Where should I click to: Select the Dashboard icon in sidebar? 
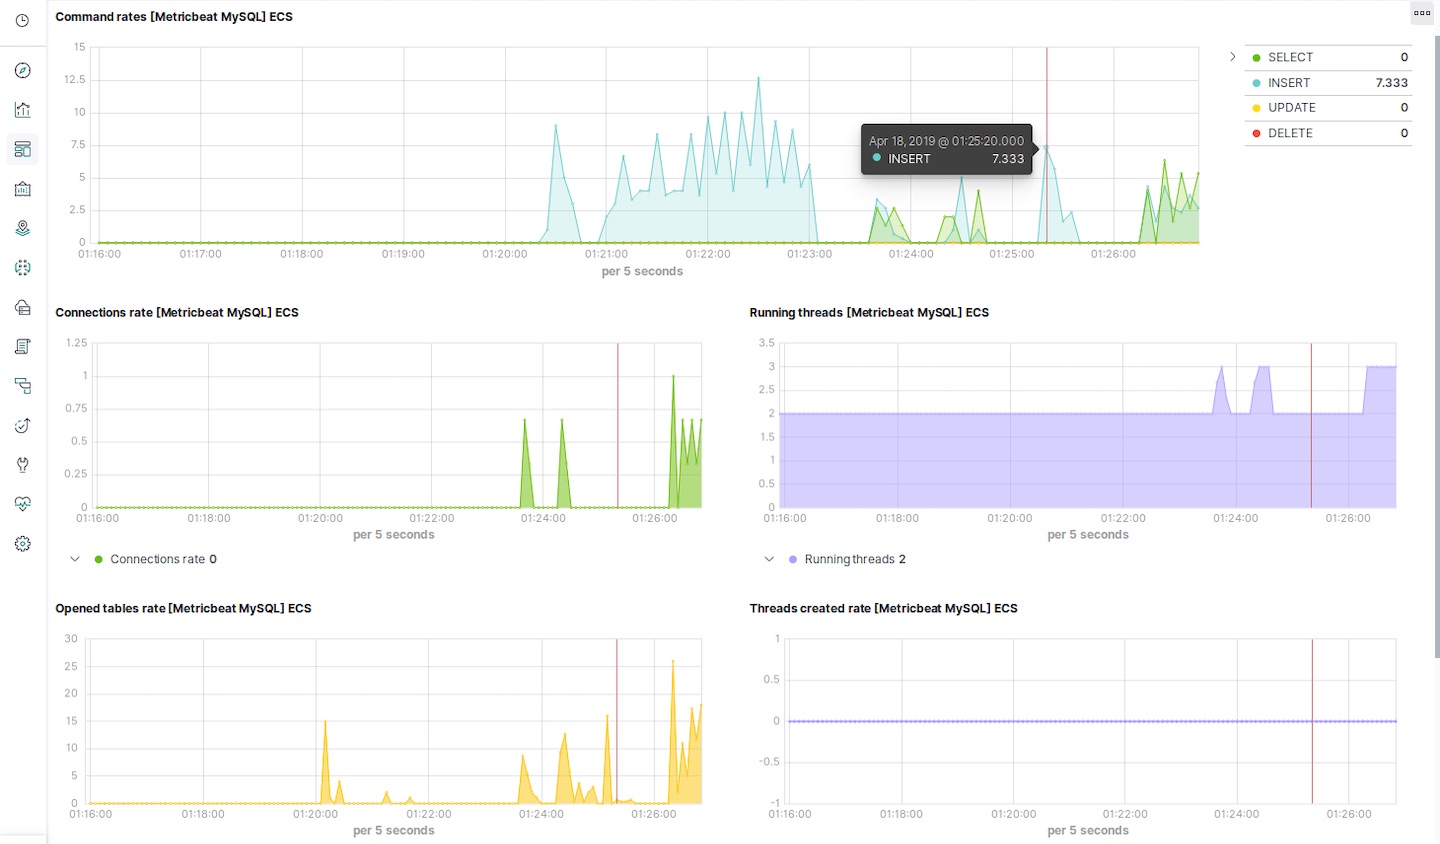[22, 149]
